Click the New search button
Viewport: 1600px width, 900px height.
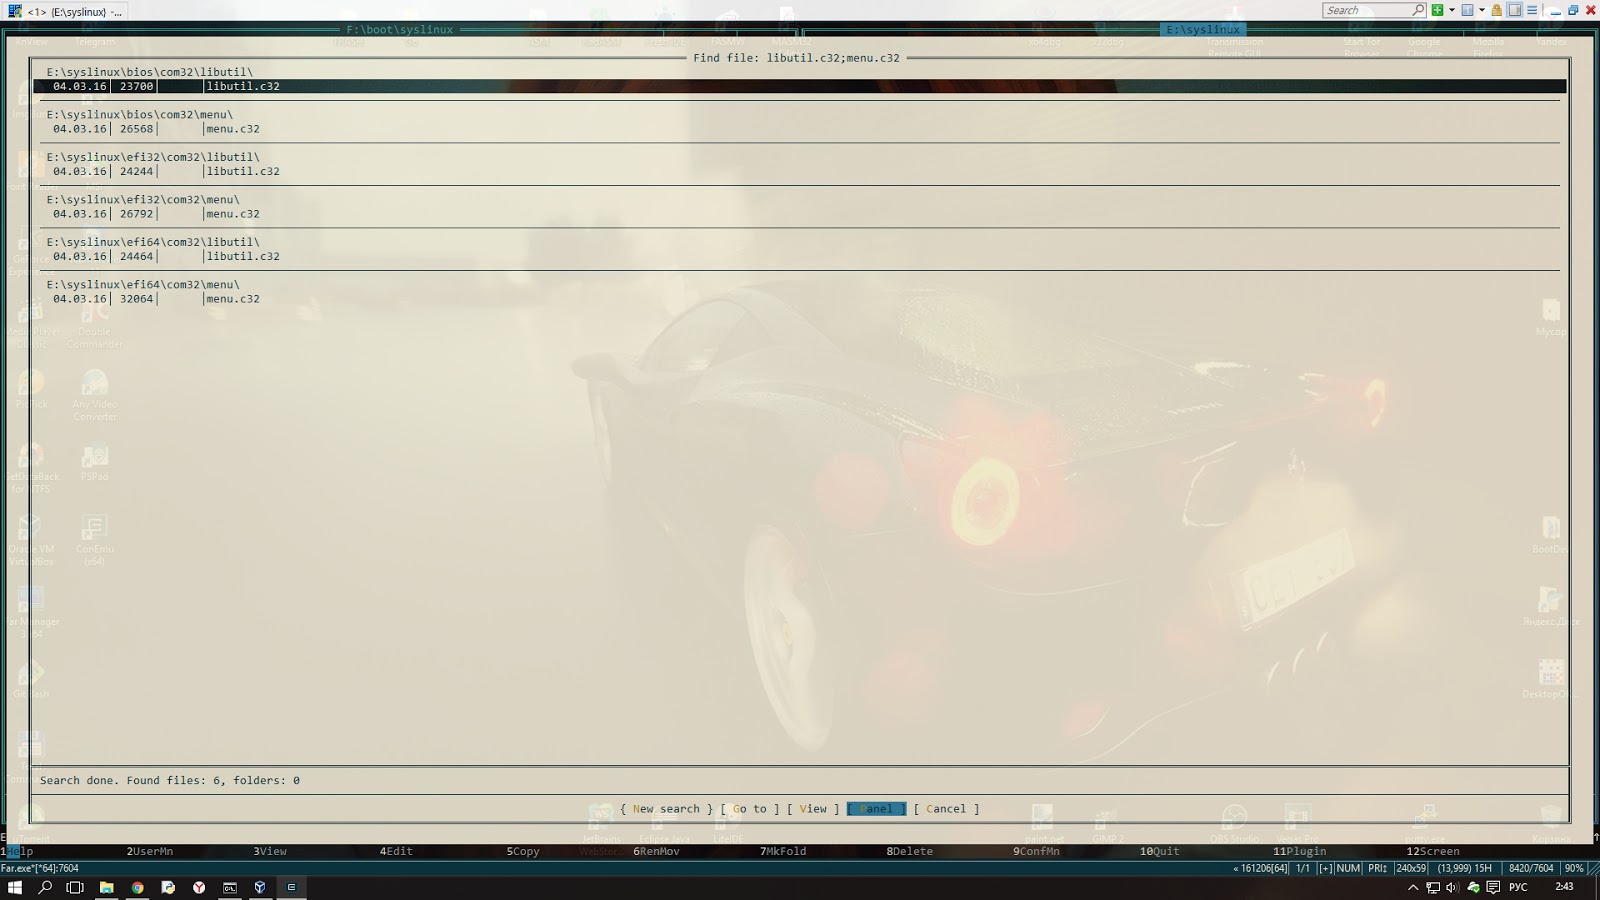point(666,809)
